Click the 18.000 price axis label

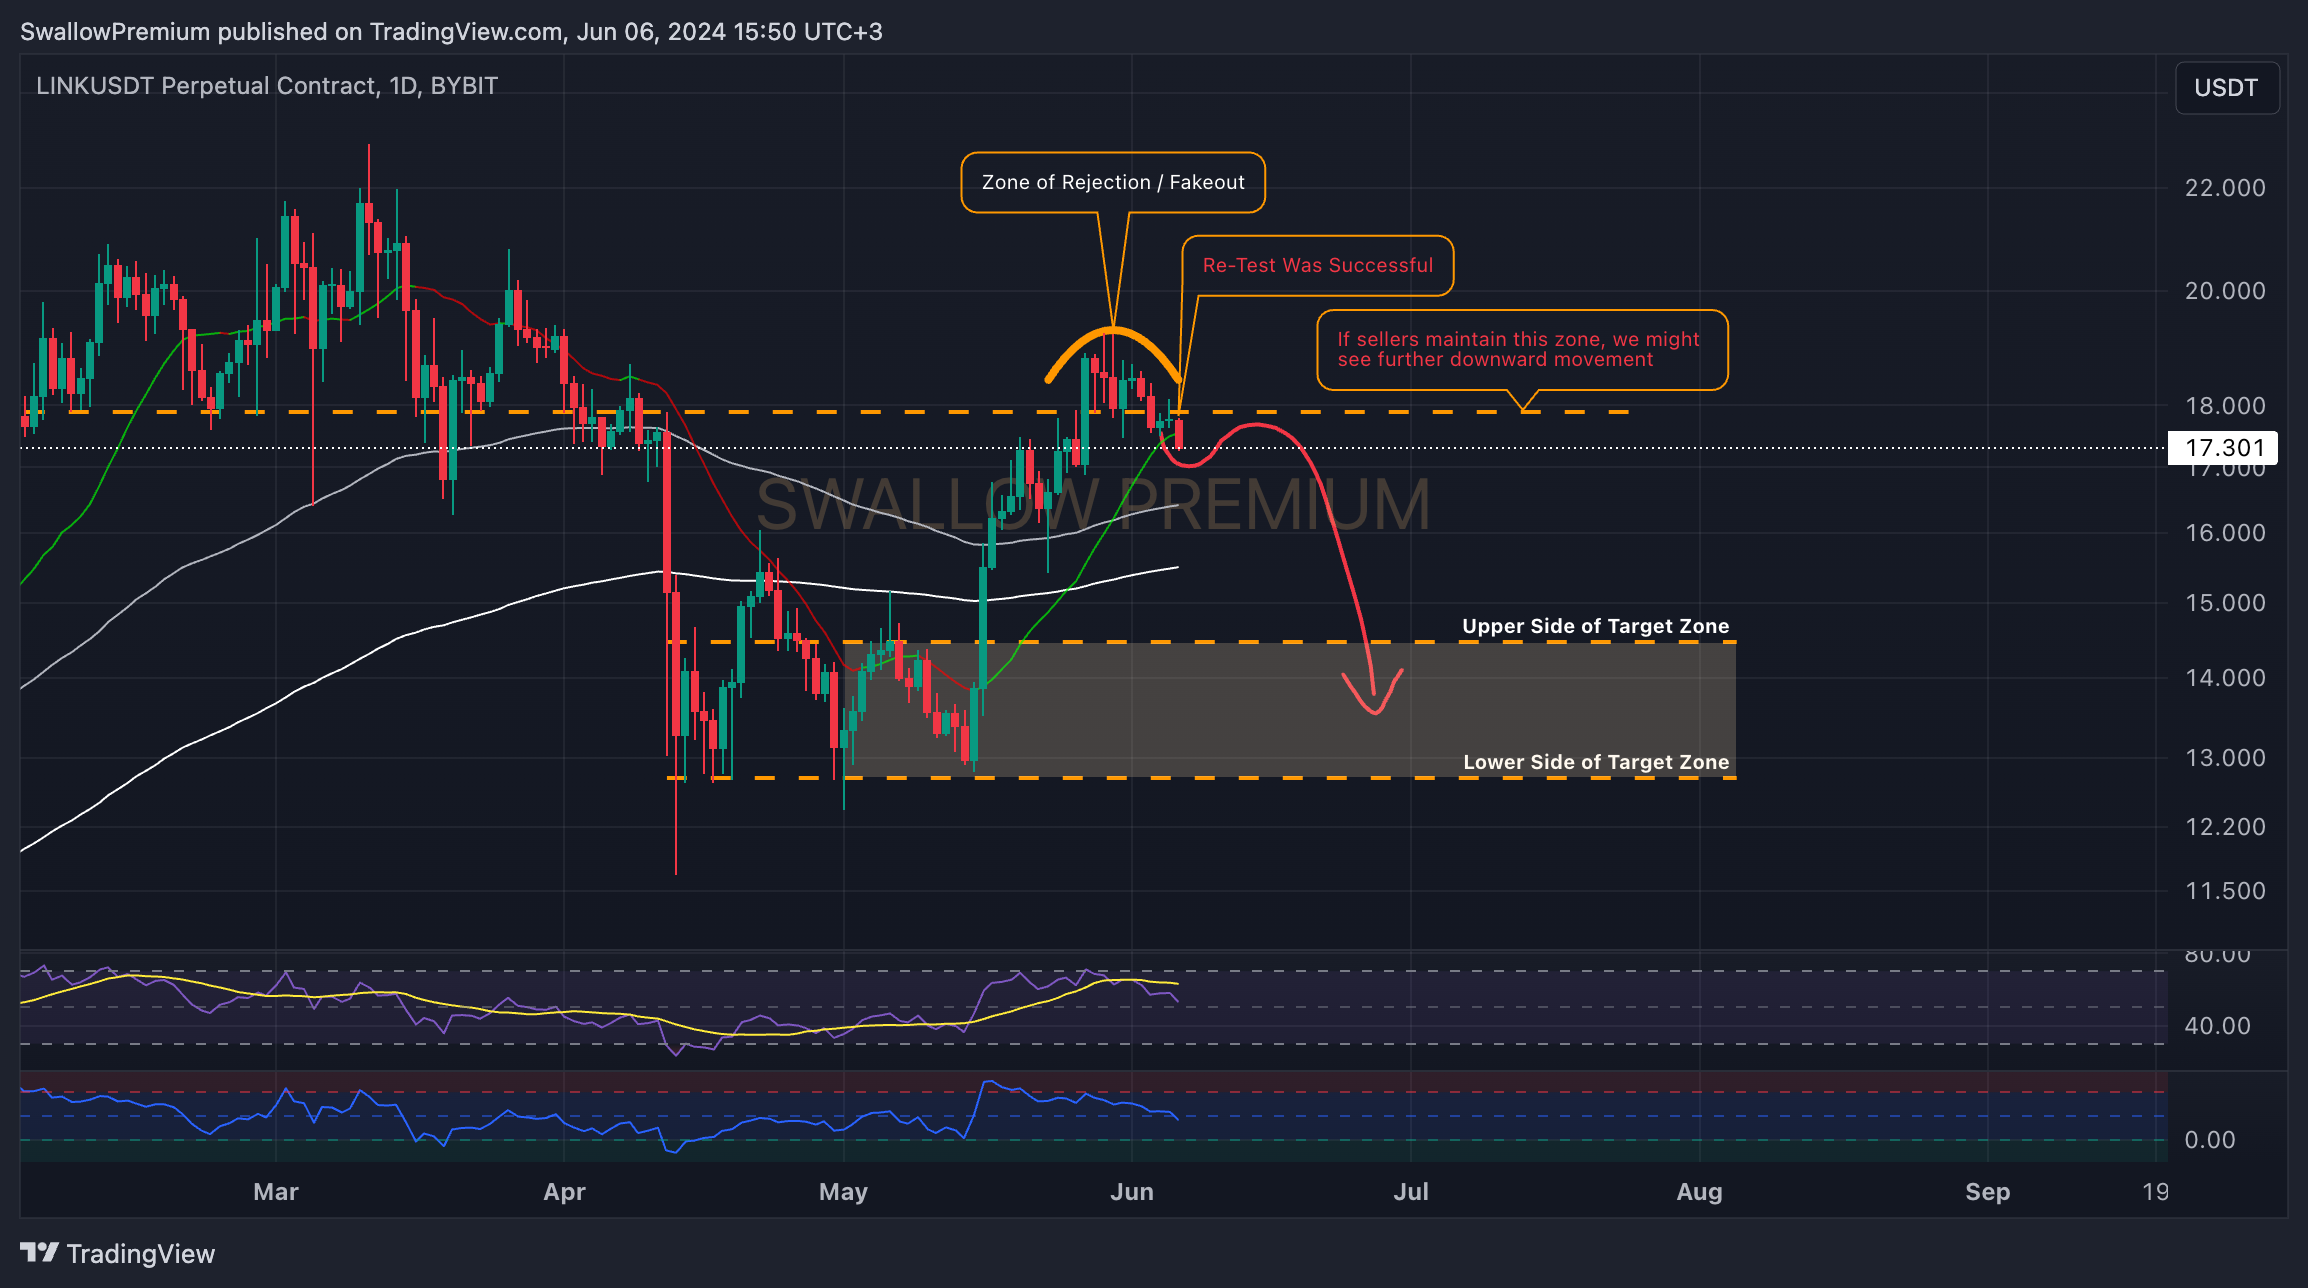click(2225, 406)
